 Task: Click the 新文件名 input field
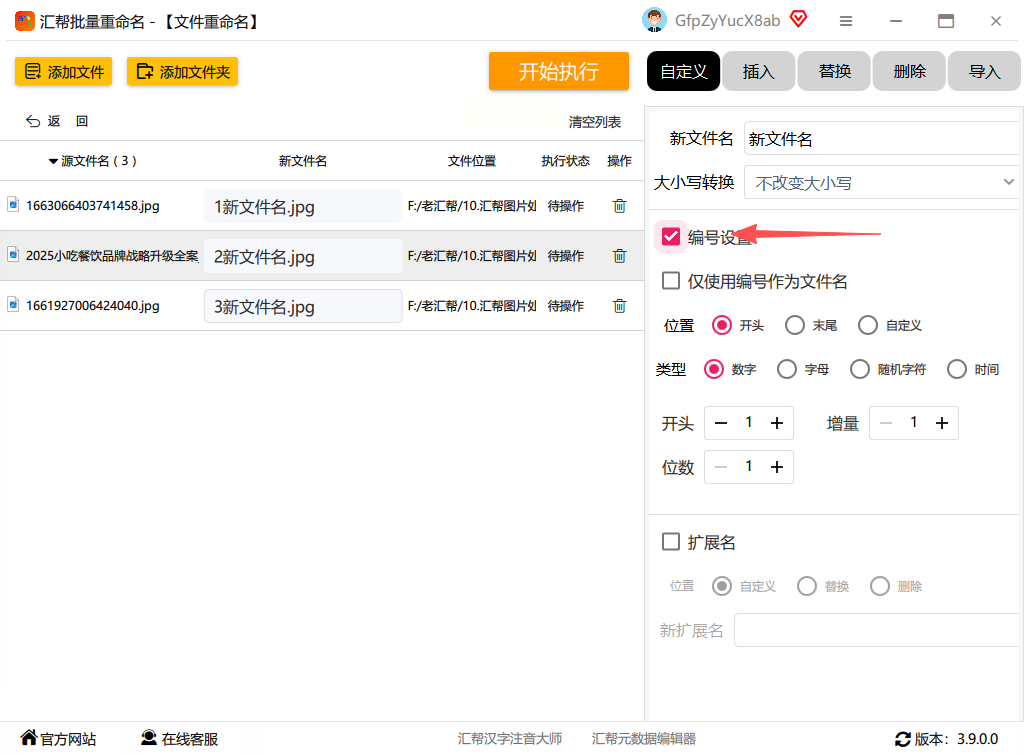pos(880,139)
